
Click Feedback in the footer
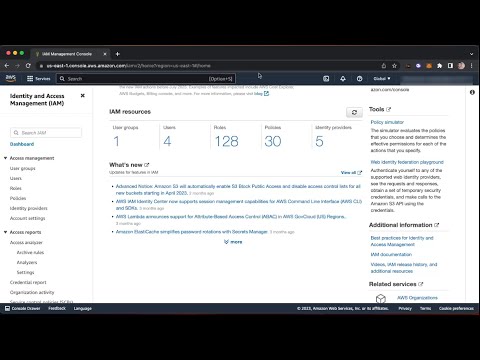57,308
